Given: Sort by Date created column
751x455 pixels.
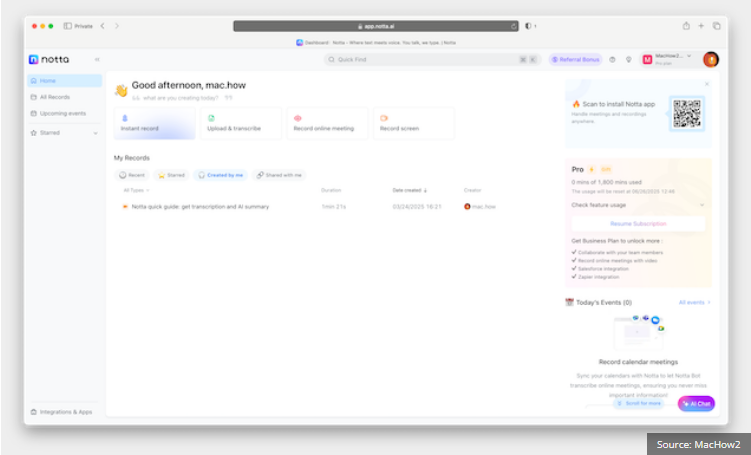Looking at the screenshot, I should [410, 190].
